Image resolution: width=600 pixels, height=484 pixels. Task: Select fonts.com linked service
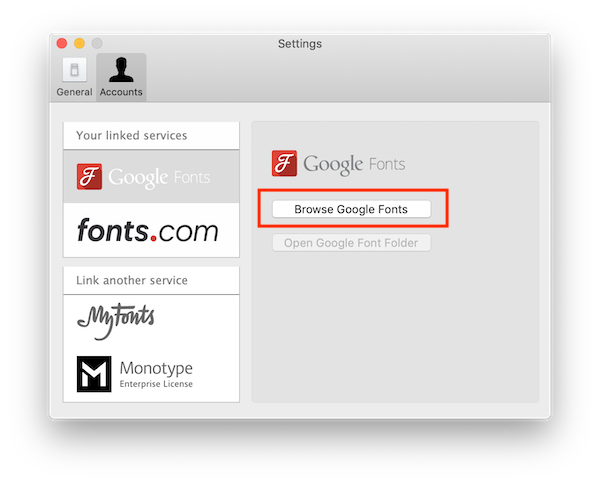pos(151,230)
